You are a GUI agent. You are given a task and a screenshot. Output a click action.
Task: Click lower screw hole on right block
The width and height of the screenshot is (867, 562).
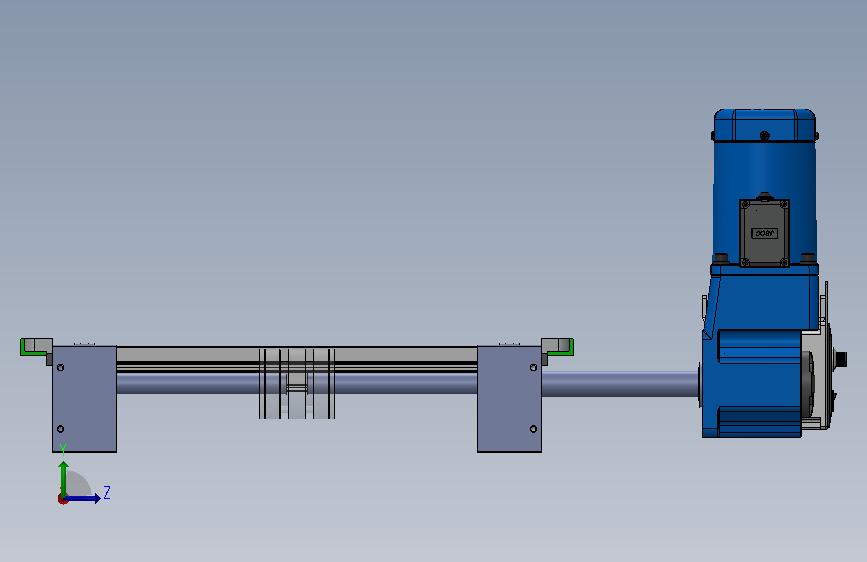pos(534,429)
